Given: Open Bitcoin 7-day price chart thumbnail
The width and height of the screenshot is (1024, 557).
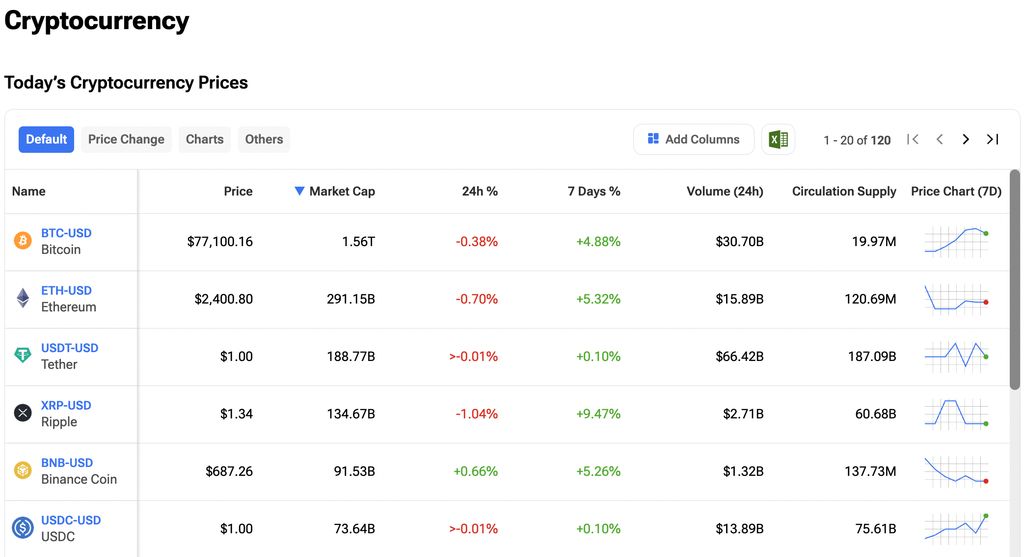Looking at the screenshot, I should coord(956,241).
